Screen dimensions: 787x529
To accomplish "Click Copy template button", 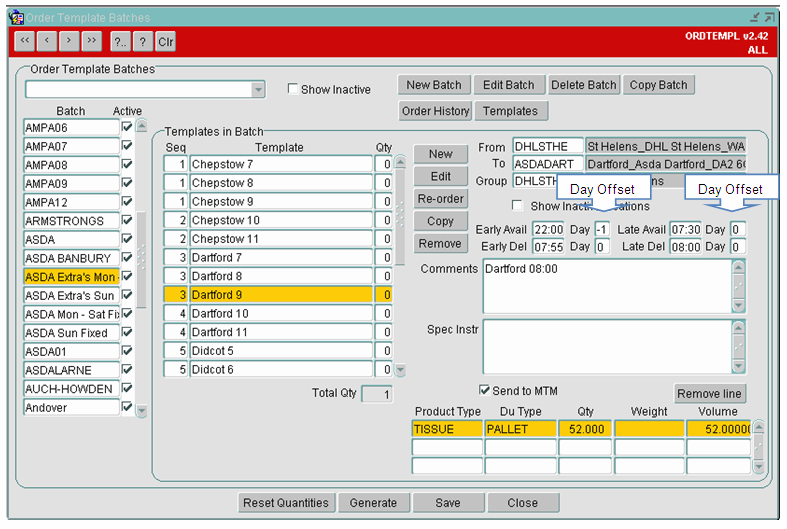I will tap(441, 221).
